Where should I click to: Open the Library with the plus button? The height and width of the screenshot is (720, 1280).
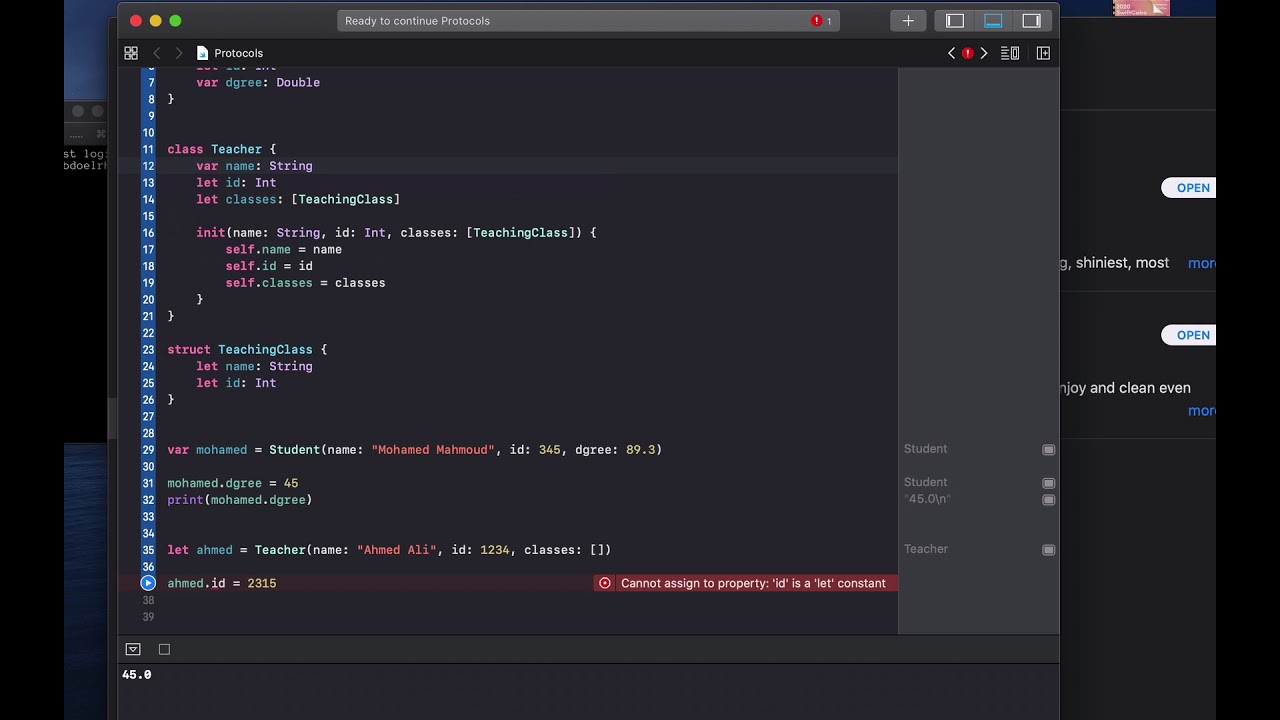coord(908,21)
